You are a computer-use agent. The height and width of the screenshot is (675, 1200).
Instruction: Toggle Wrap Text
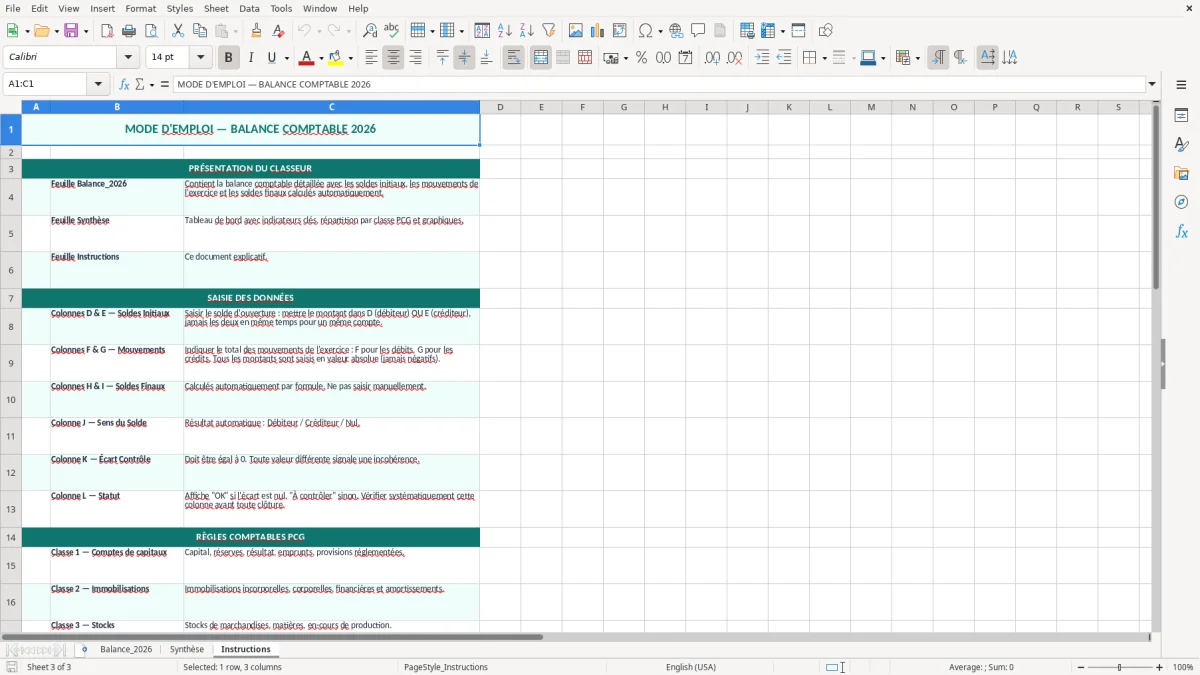tap(513, 58)
